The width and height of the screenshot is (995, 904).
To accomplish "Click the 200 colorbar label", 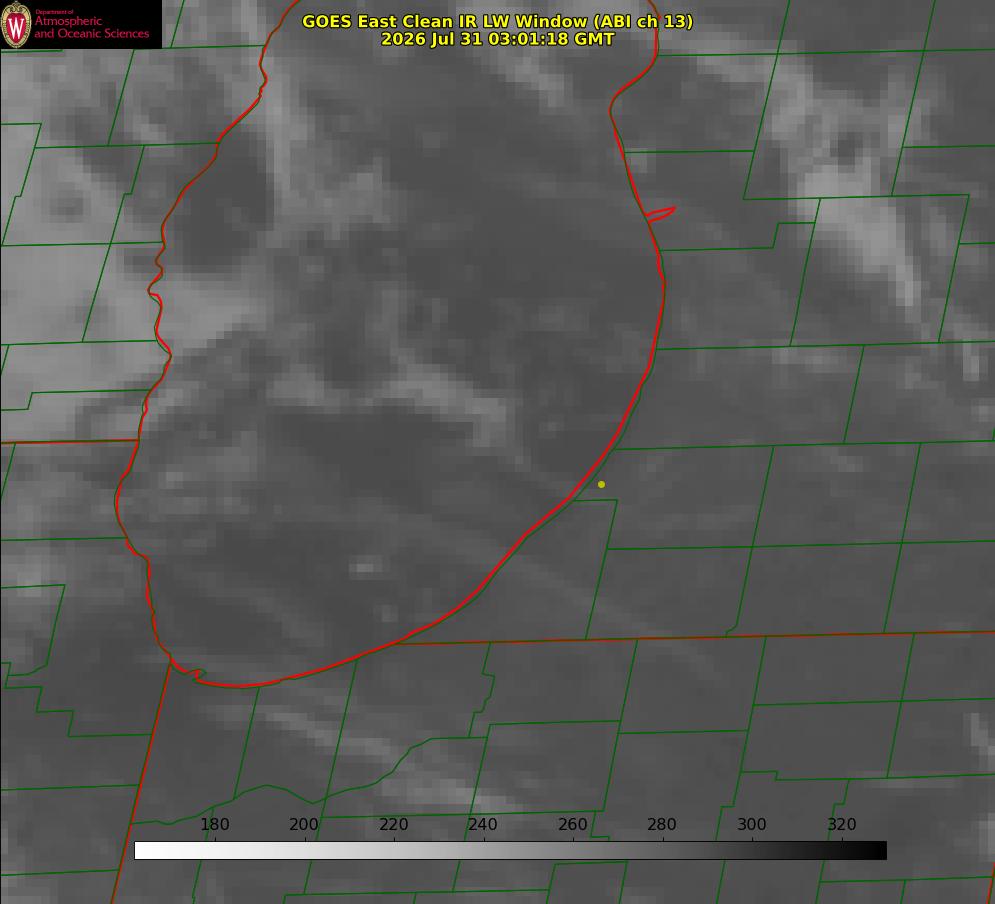I will pos(304,824).
